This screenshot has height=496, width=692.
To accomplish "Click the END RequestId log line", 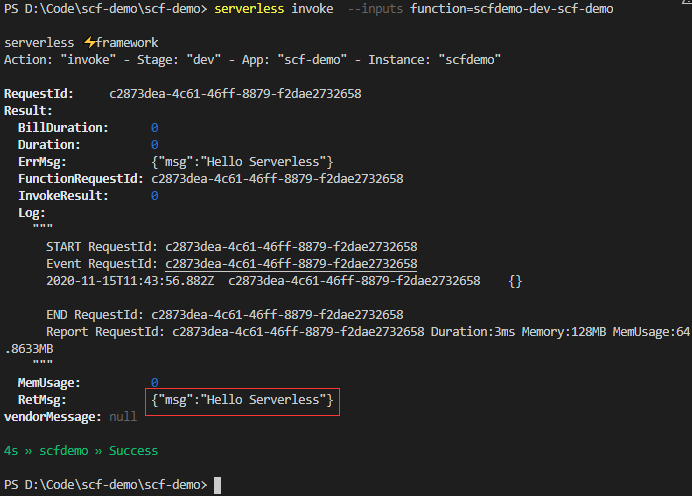I will tap(225, 315).
